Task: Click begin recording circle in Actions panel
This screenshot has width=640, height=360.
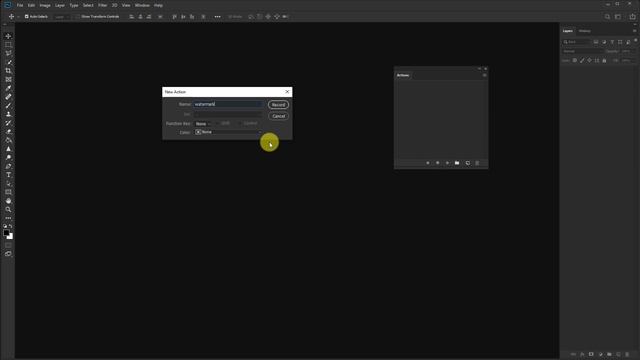Action: (438, 163)
